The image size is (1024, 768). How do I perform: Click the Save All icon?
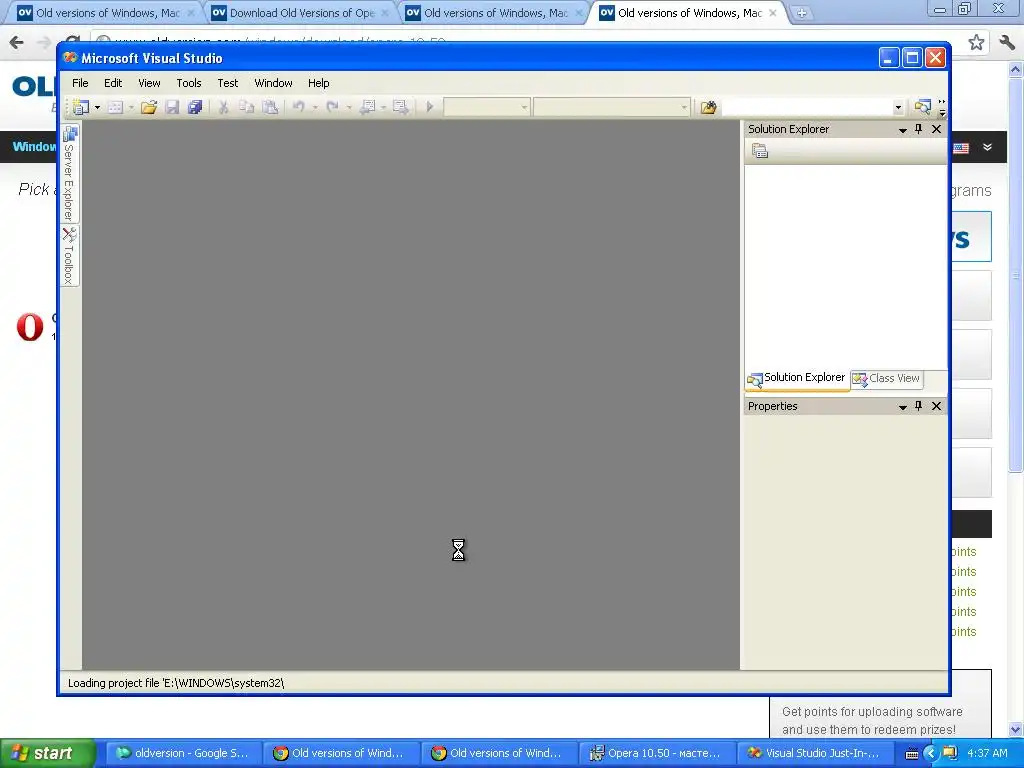pyautogui.click(x=195, y=107)
